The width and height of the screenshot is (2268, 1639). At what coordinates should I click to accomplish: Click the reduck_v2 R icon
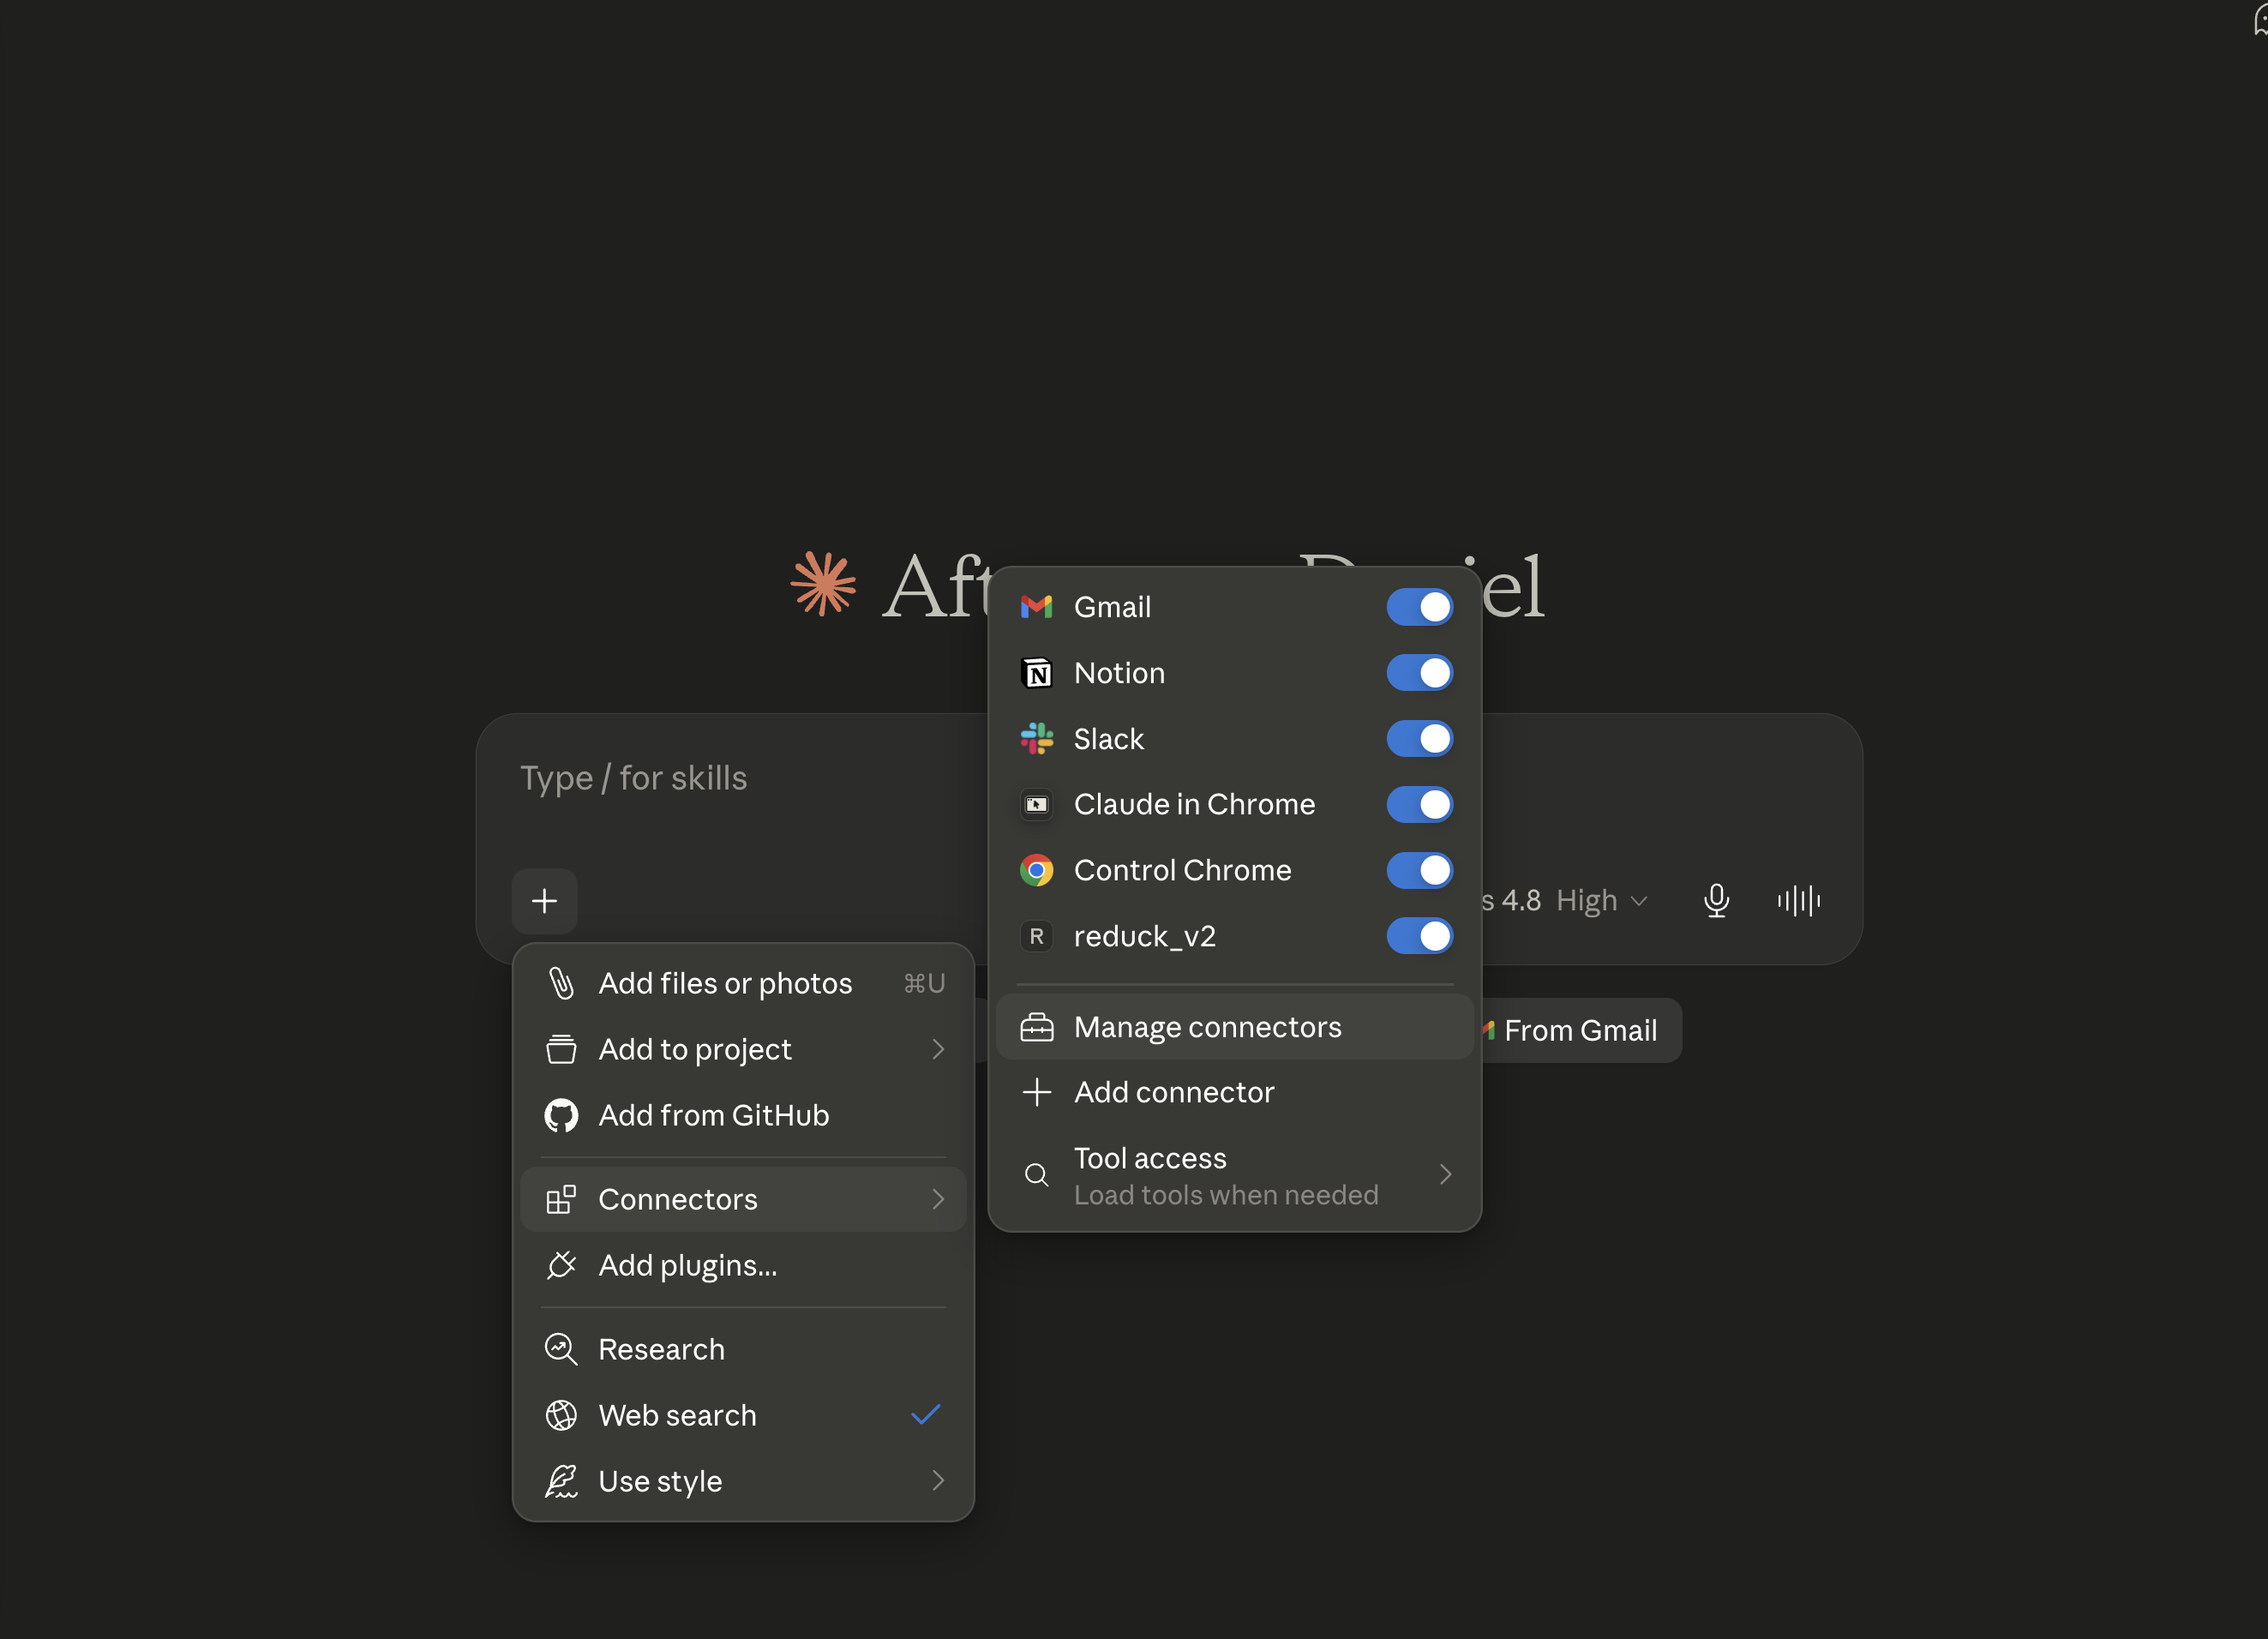click(x=1037, y=937)
